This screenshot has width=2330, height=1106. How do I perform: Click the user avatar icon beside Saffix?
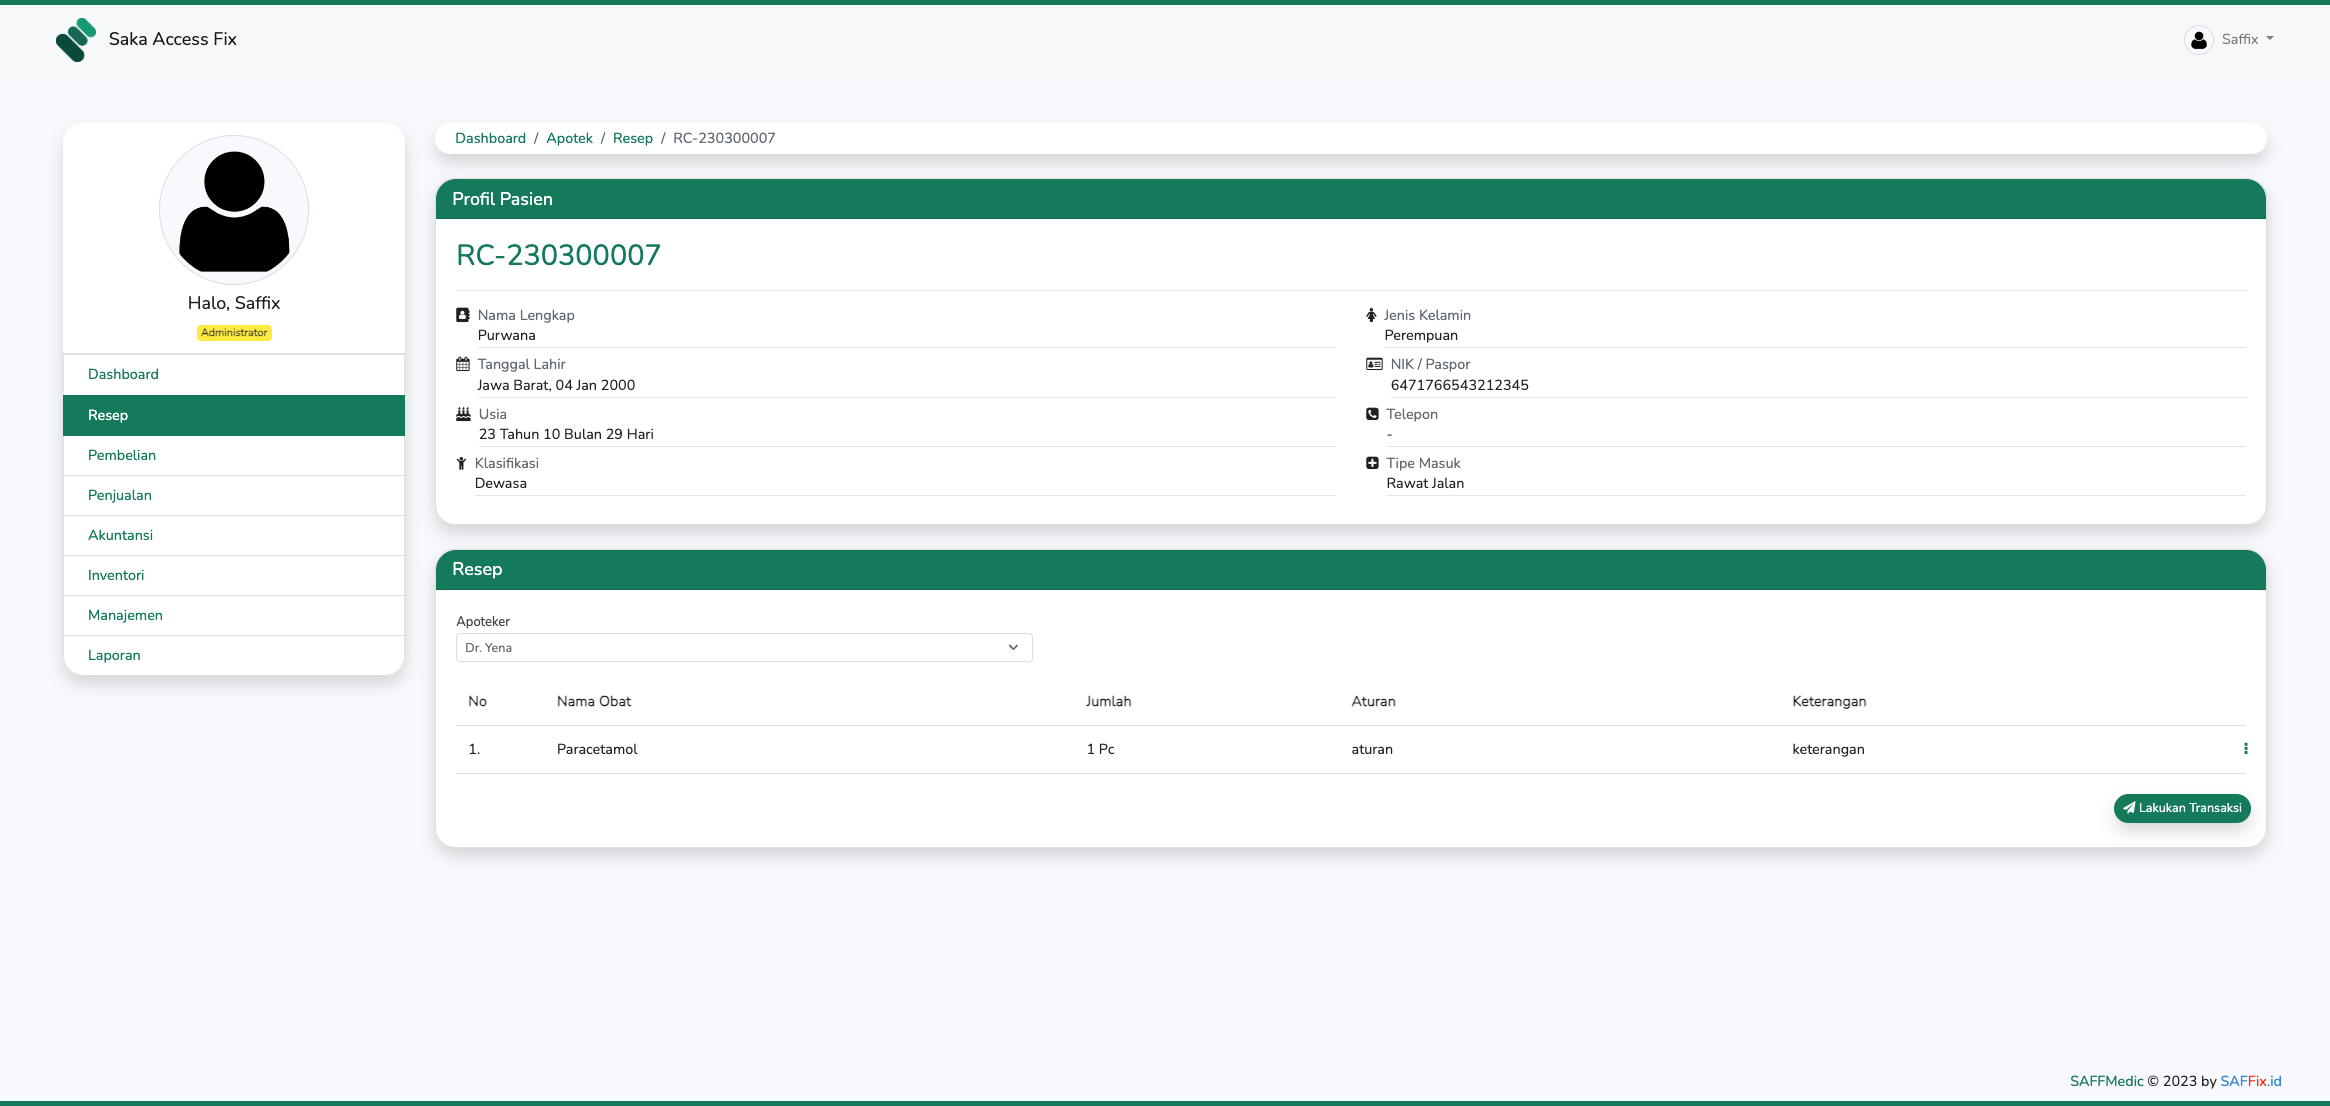click(2198, 40)
